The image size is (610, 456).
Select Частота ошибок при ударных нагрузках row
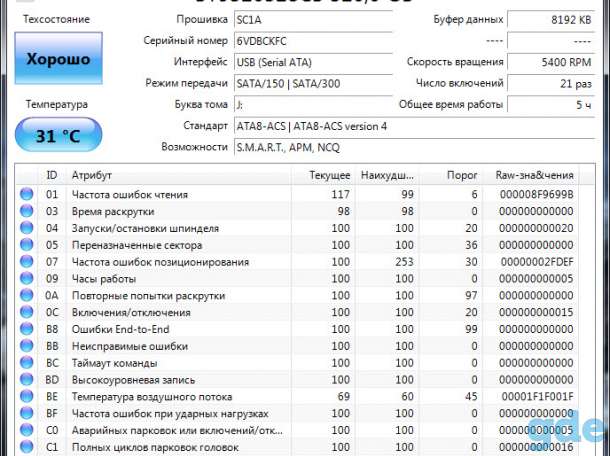click(x=298, y=414)
